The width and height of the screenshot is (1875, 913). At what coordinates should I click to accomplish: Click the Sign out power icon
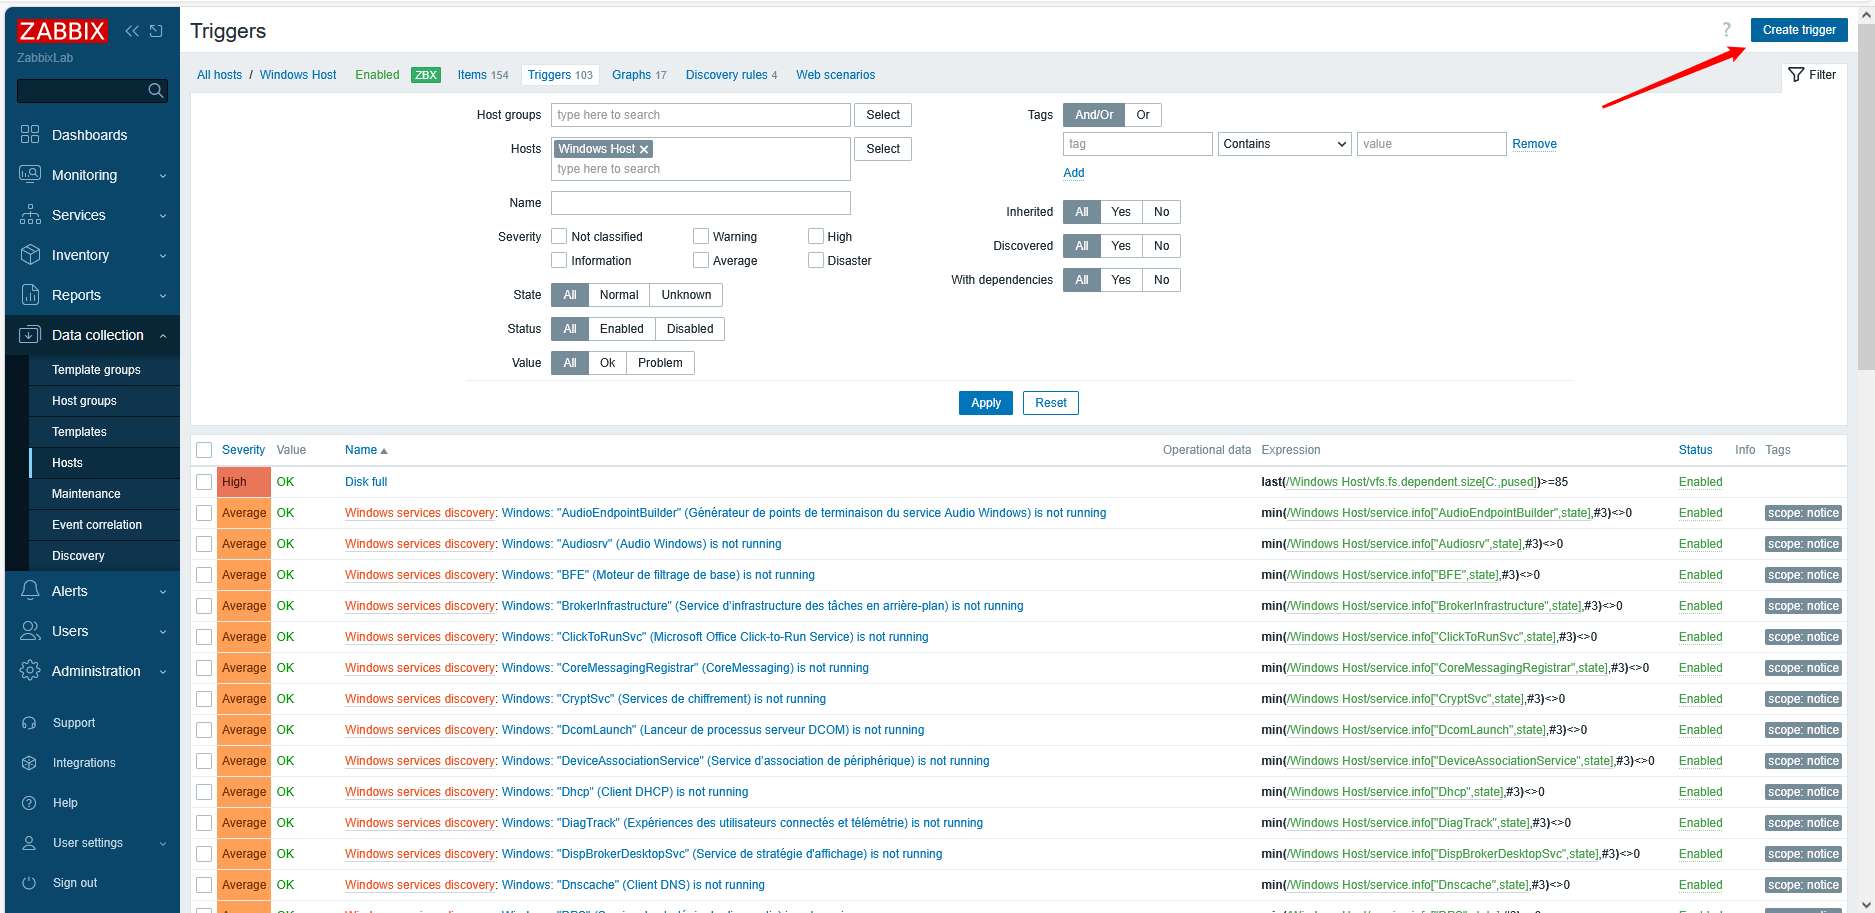(29, 883)
